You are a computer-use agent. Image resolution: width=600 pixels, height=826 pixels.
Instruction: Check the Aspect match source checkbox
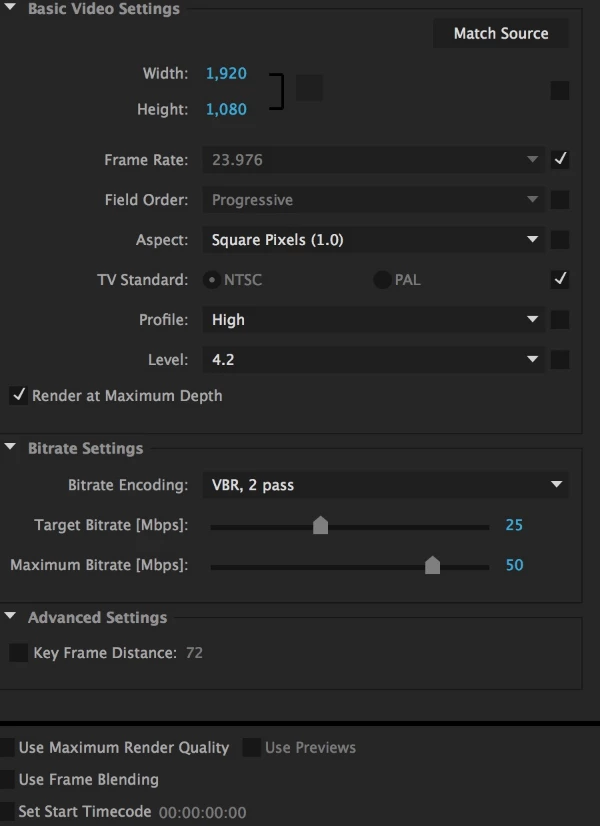coord(559,240)
